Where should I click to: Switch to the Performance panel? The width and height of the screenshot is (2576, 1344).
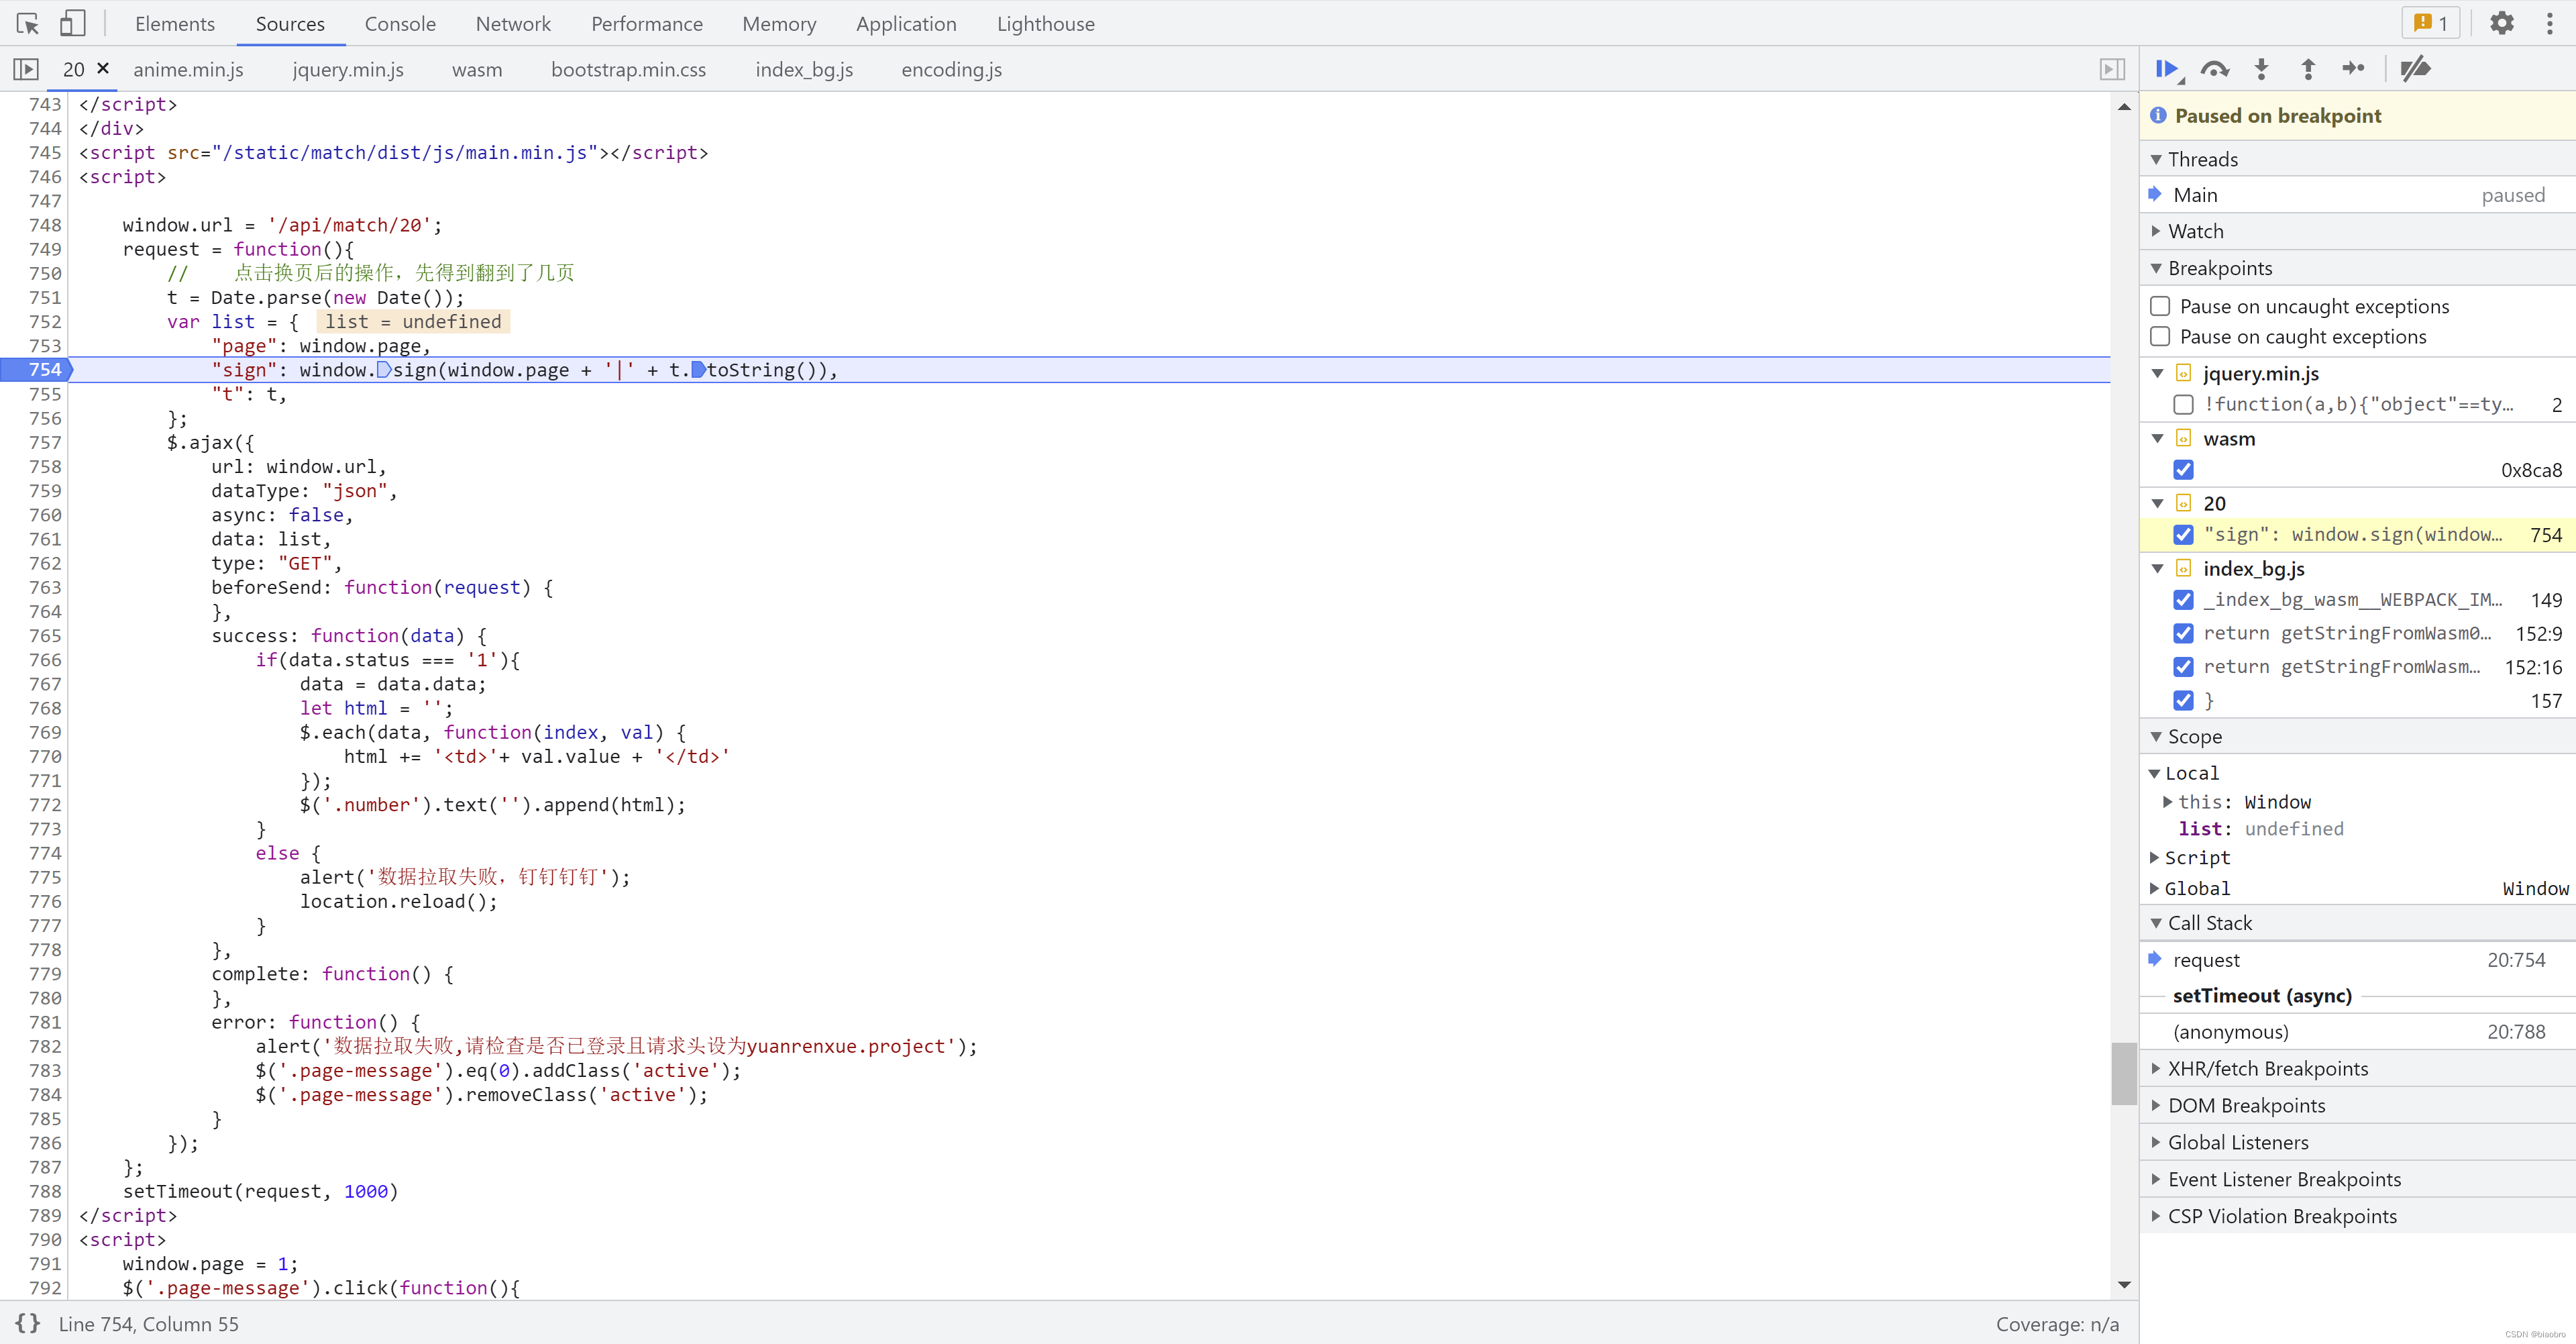(647, 23)
